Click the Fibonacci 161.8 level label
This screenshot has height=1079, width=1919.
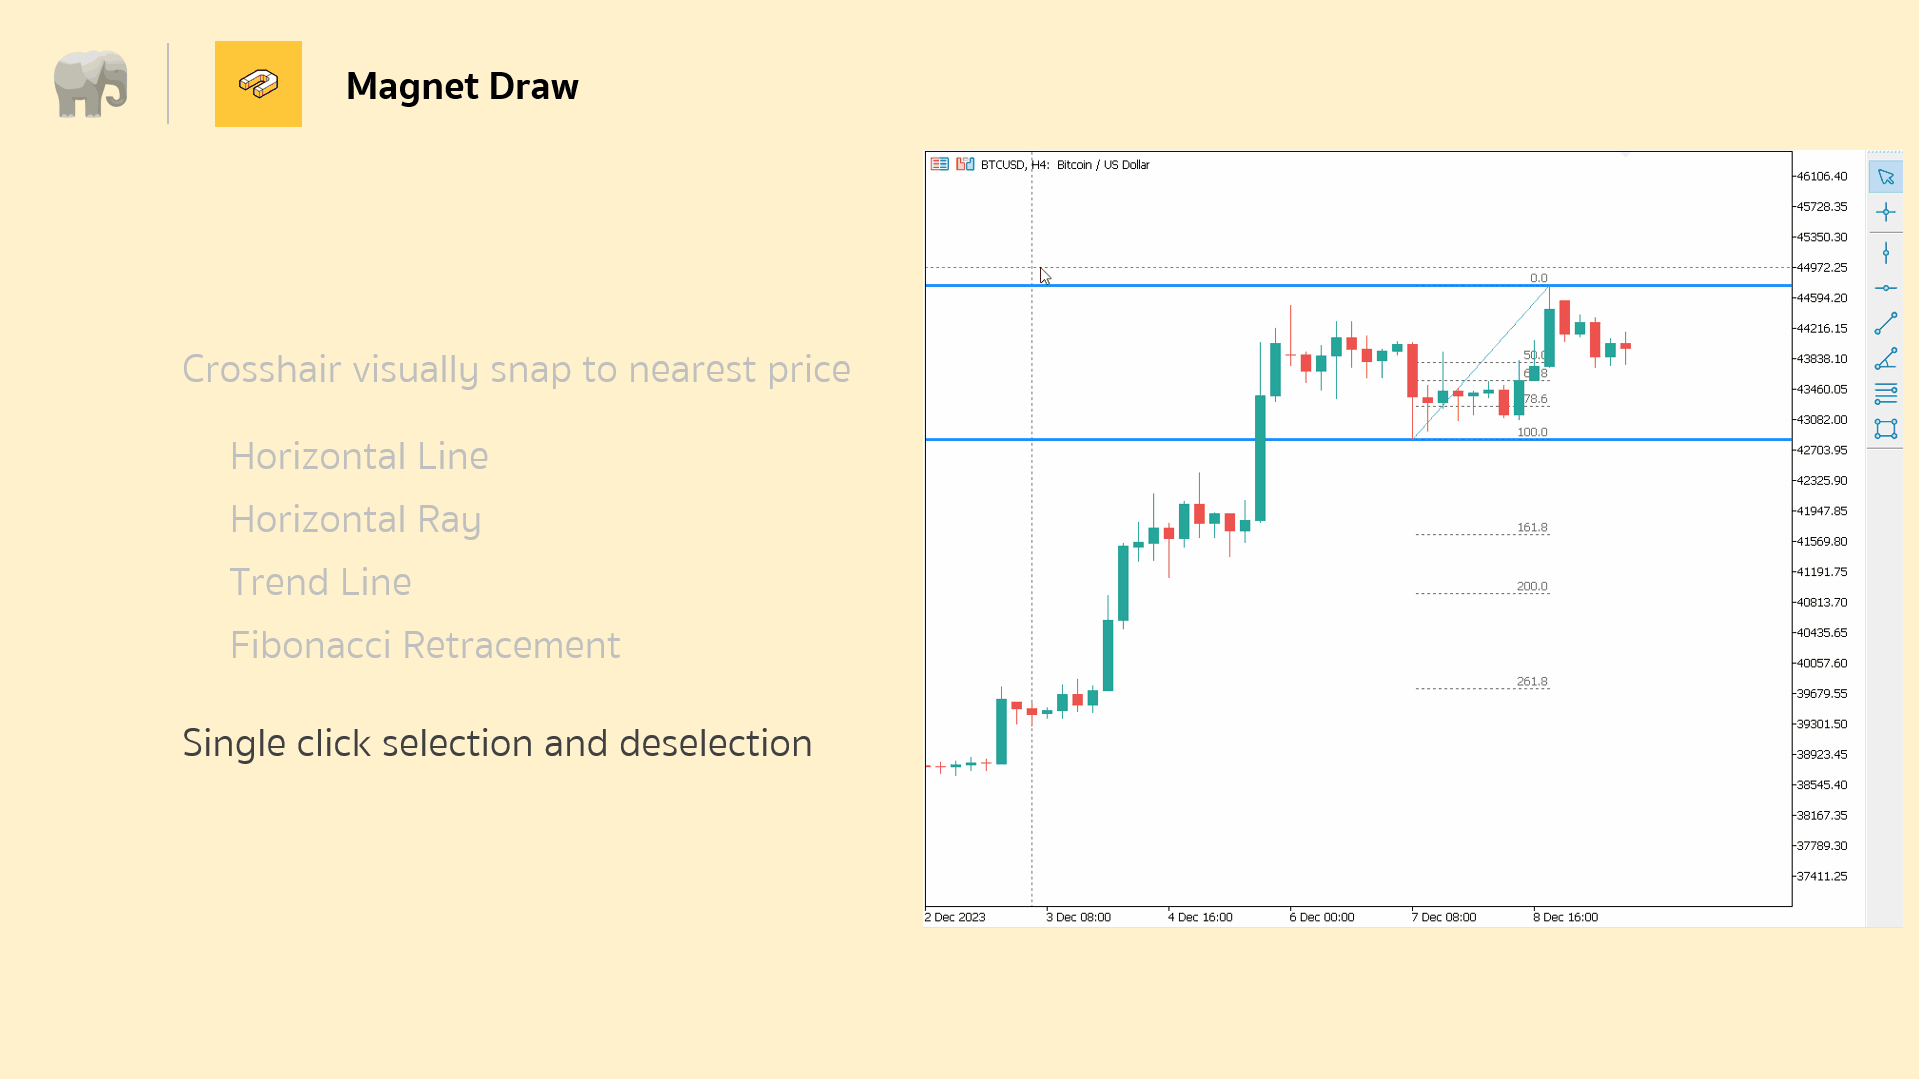click(1531, 527)
